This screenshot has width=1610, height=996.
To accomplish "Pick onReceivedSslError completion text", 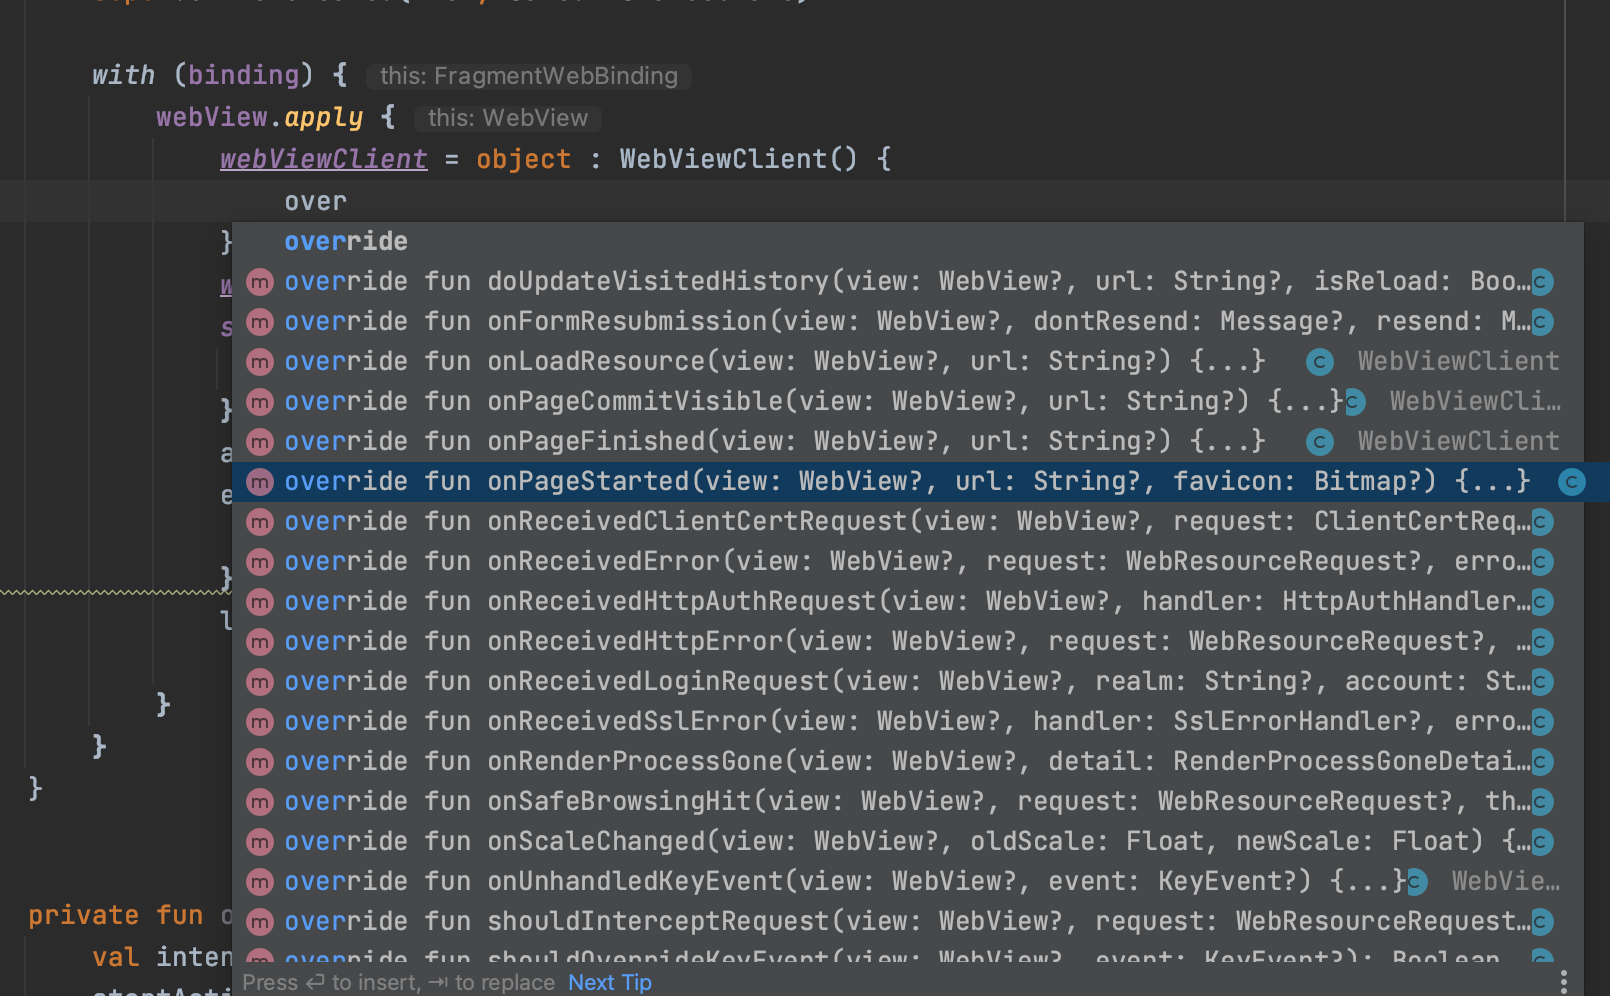I will pos(907,721).
